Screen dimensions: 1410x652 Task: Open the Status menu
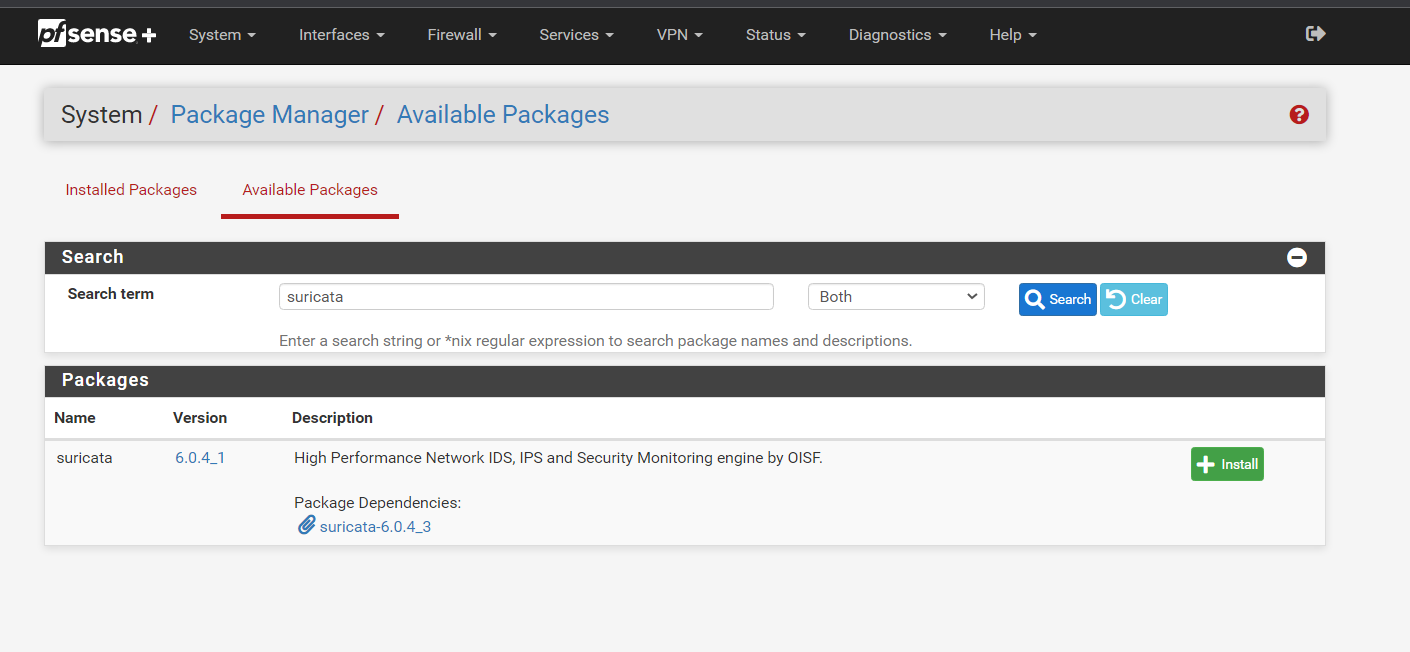[x=775, y=34]
